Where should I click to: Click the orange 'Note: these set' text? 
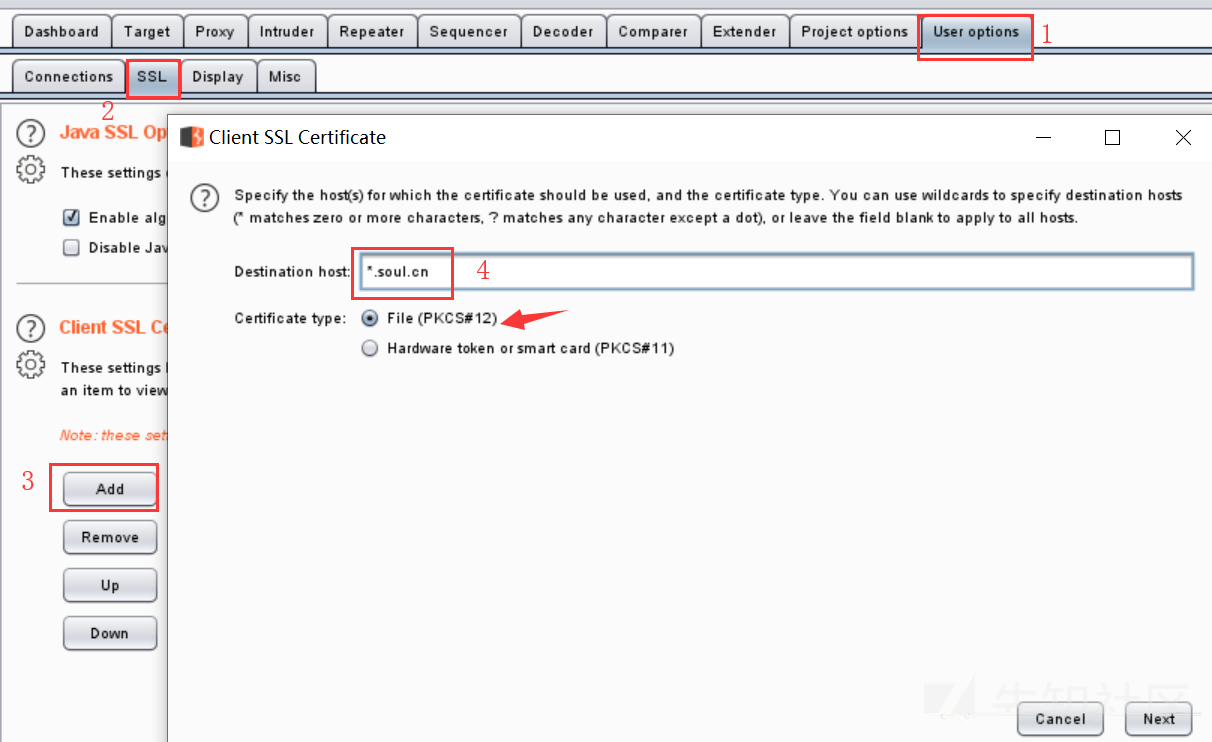(113, 435)
